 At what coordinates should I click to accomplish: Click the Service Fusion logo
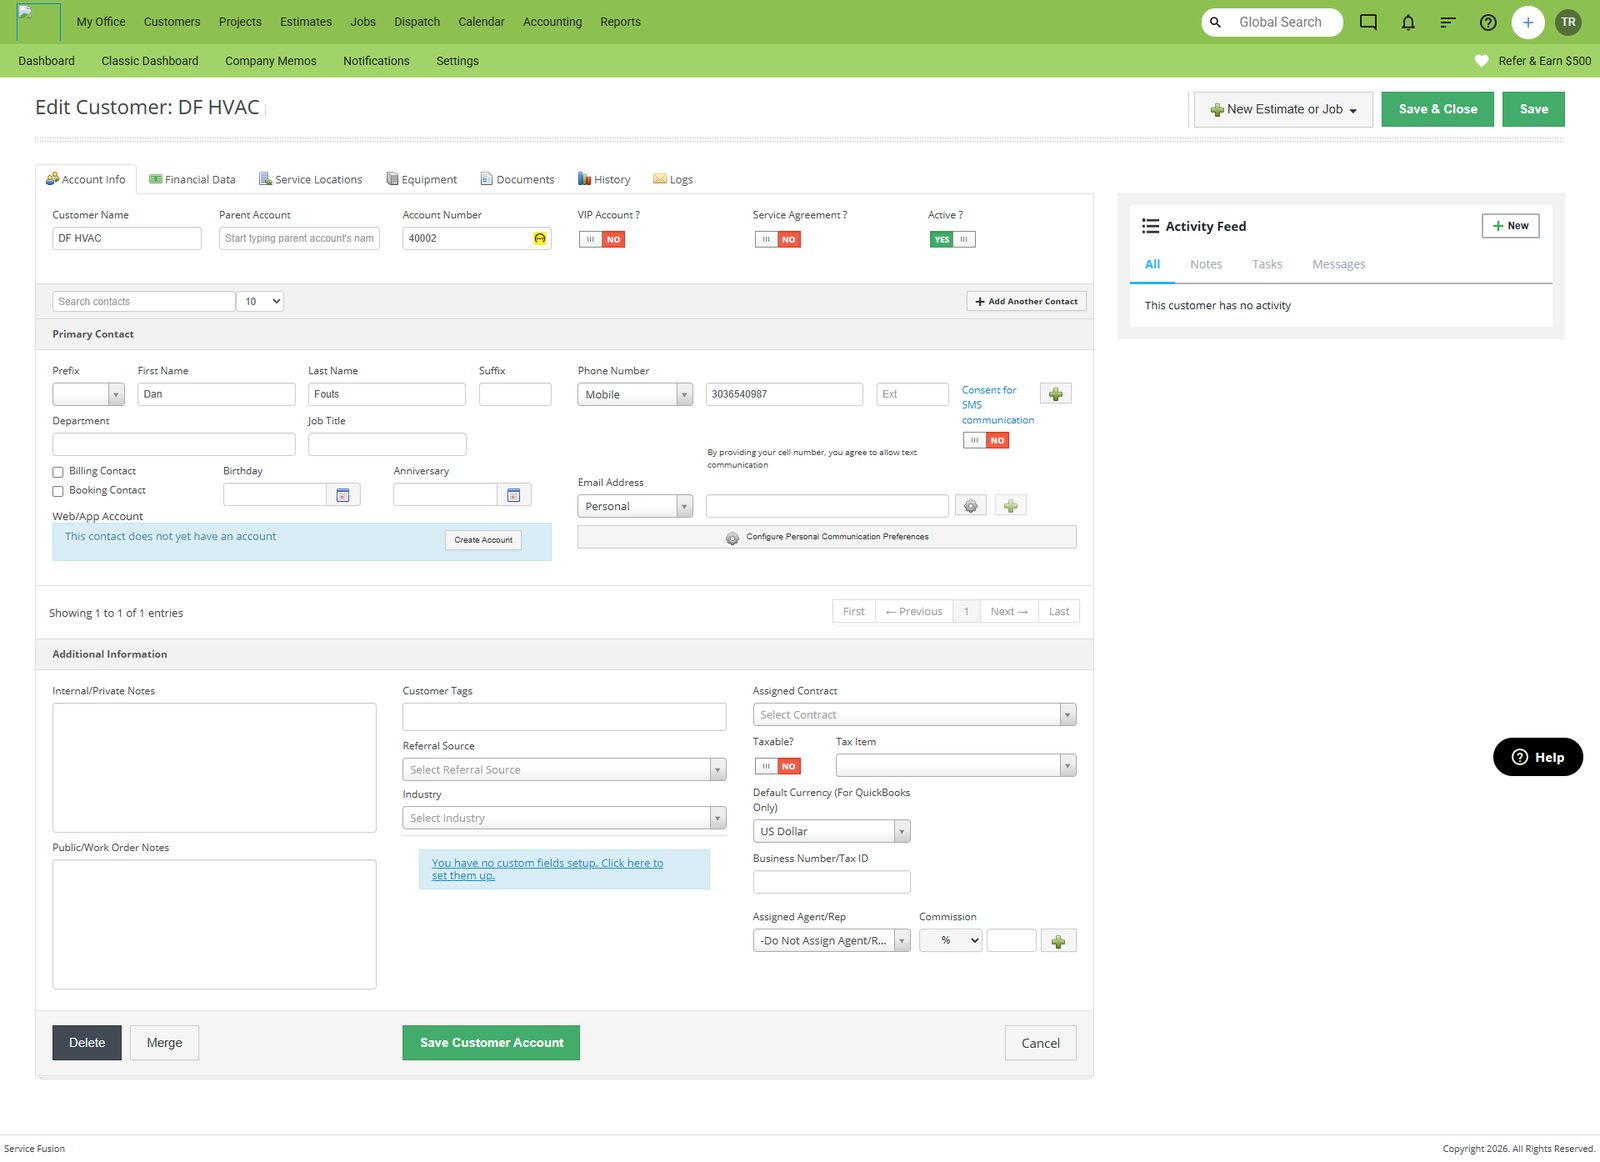tap(39, 22)
